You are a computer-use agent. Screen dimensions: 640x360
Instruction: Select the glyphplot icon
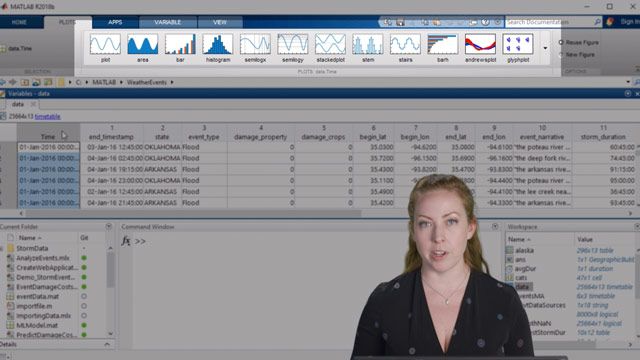(x=518, y=47)
